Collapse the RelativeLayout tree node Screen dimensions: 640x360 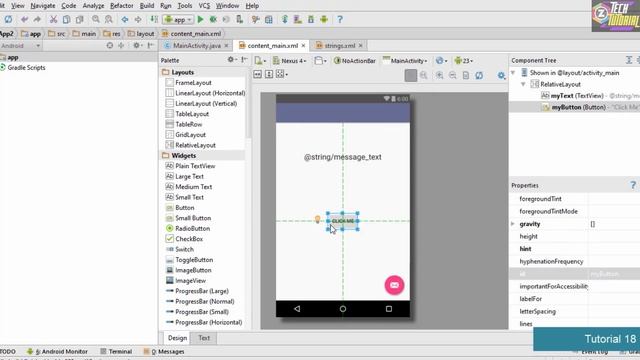[x=523, y=84]
